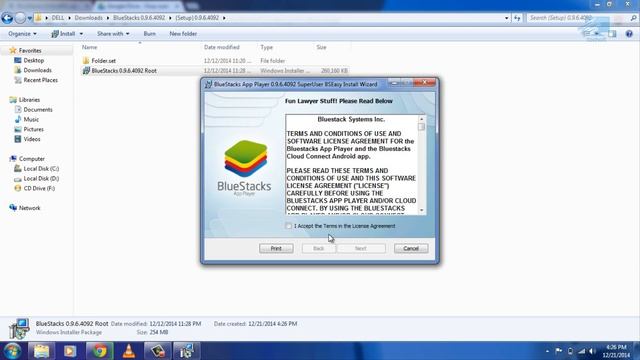Viewport: 640px width, 360px height.
Task: Toggle the preview pane icon in Explorer toolbar
Action: coord(612,34)
